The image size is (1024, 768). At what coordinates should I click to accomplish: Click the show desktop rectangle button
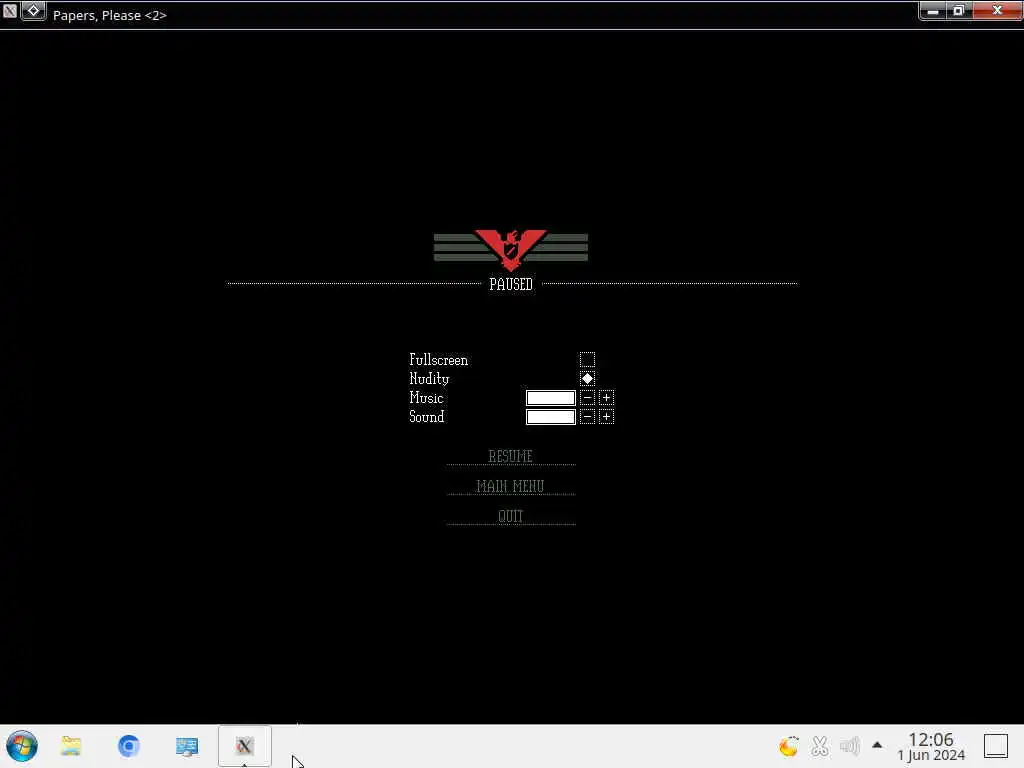996,746
